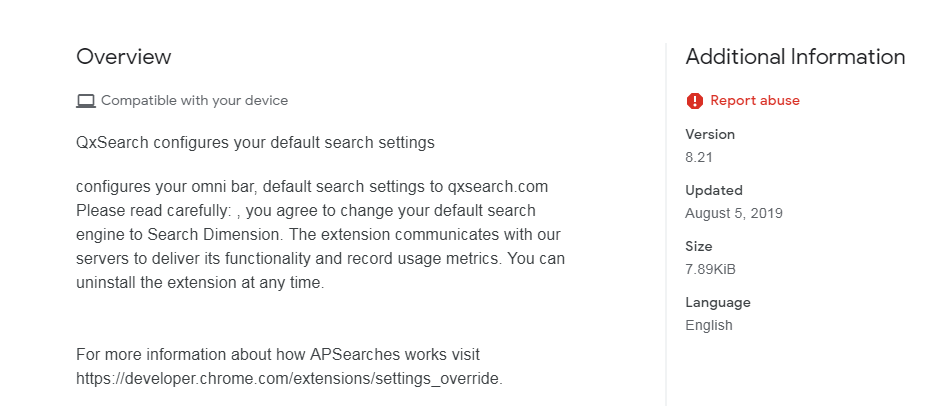Click the 'Compatible with your device' text
Viewport: 943px width, 406px height.
click(x=194, y=100)
